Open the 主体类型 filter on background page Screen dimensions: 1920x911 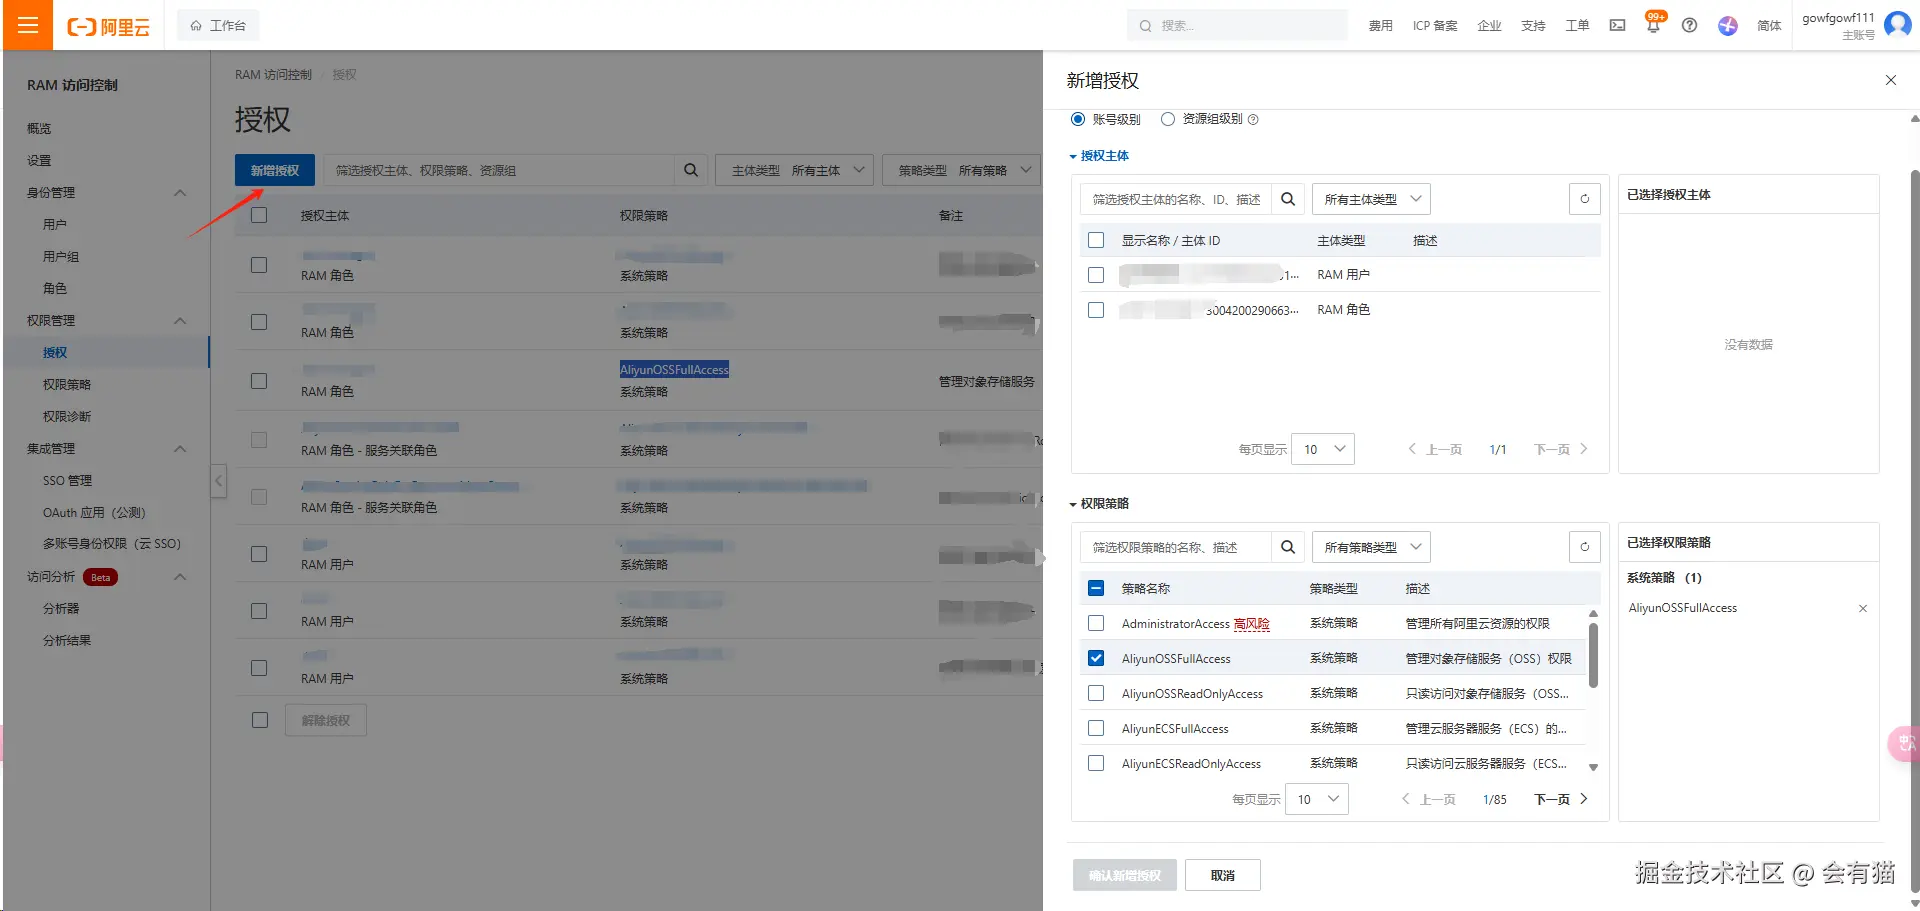click(x=795, y=170)
